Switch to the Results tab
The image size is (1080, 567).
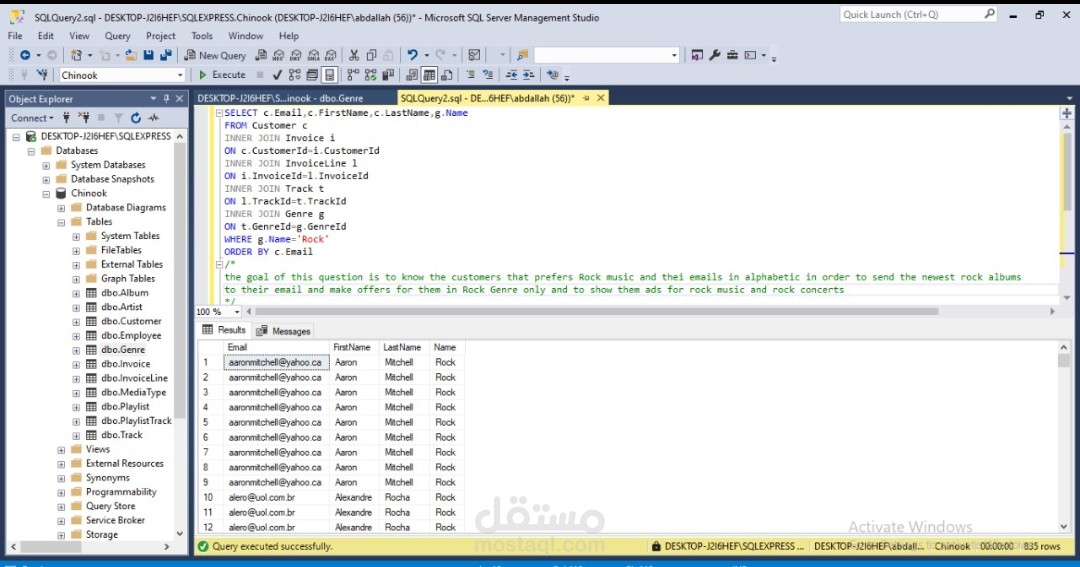point(224,331)
